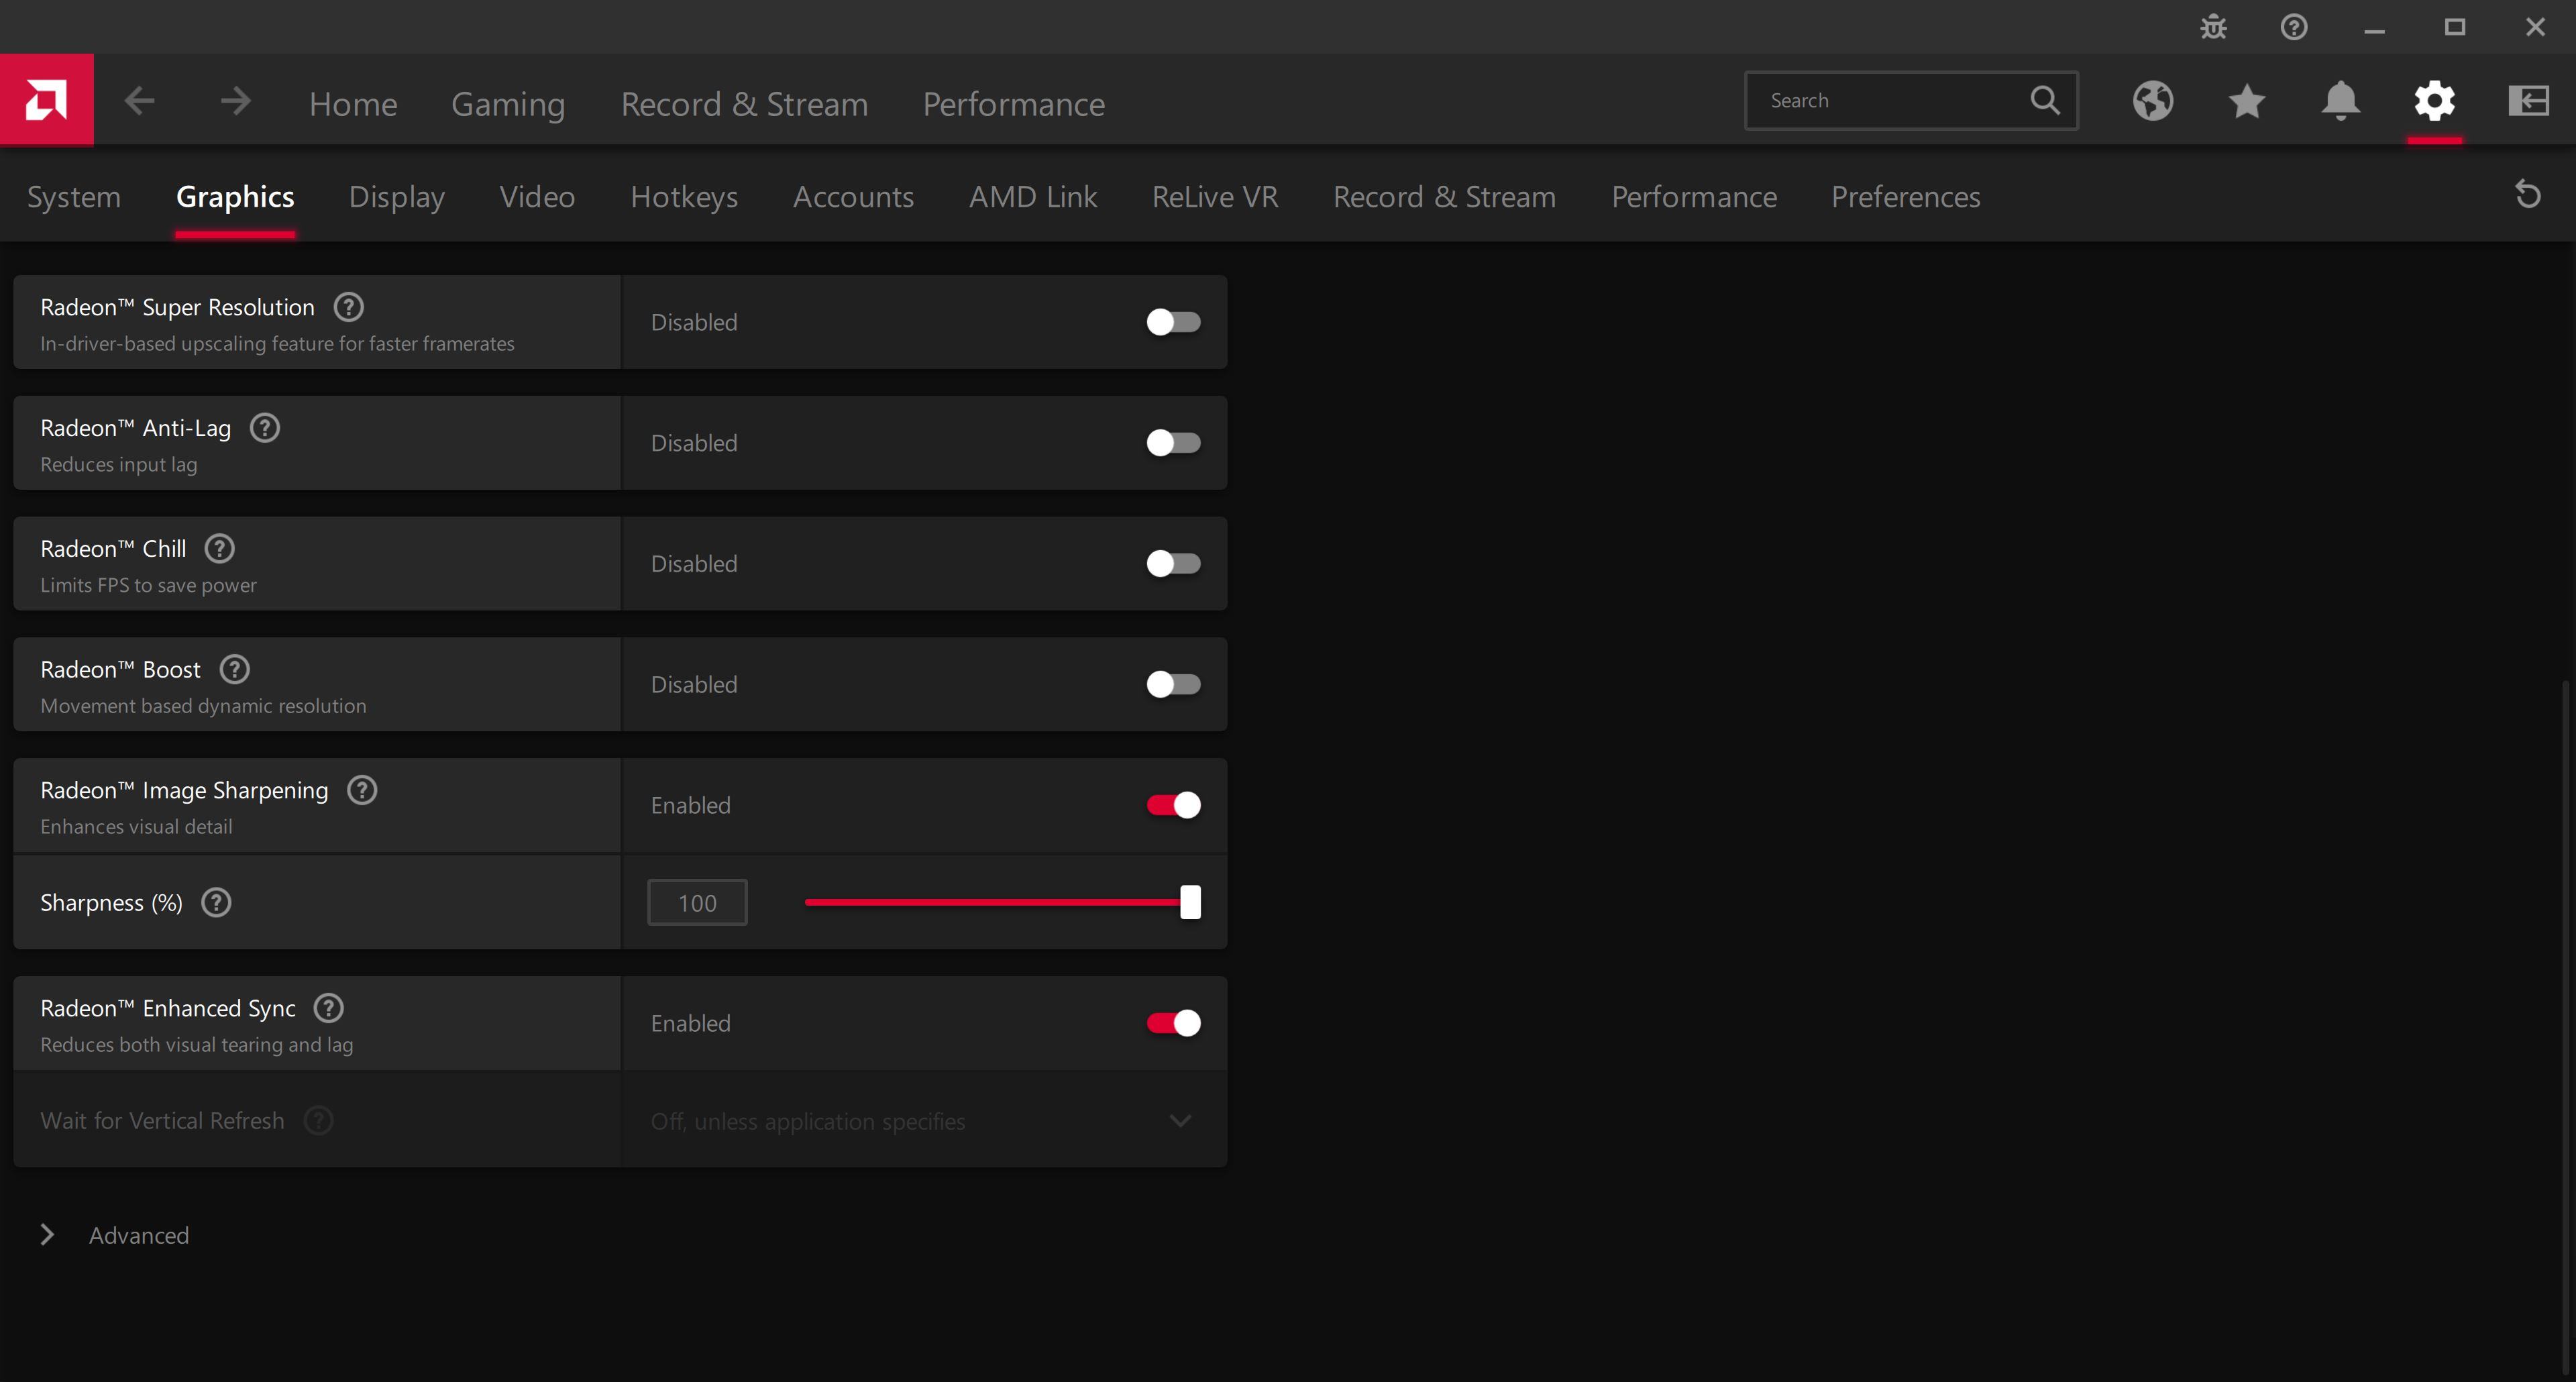Open notifications bell icon
The image size is (2576, 1382).
[x=2340, y=101]
